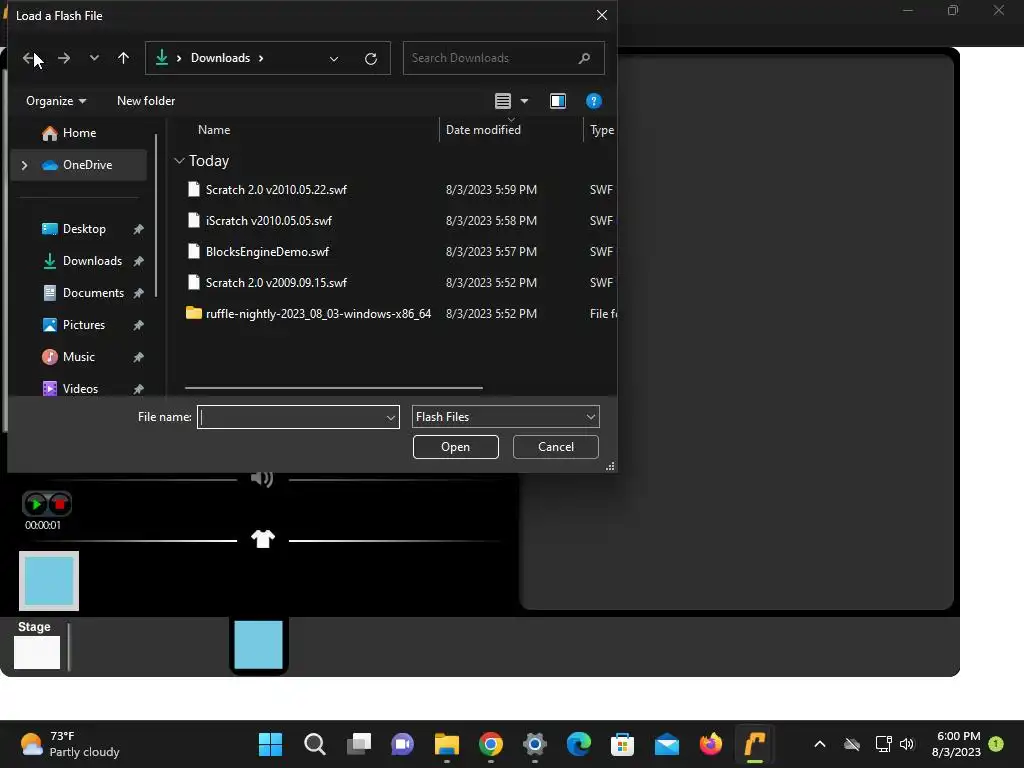Refresh the Downloads folder listing
1024x768 pixels.
[371, 59]
